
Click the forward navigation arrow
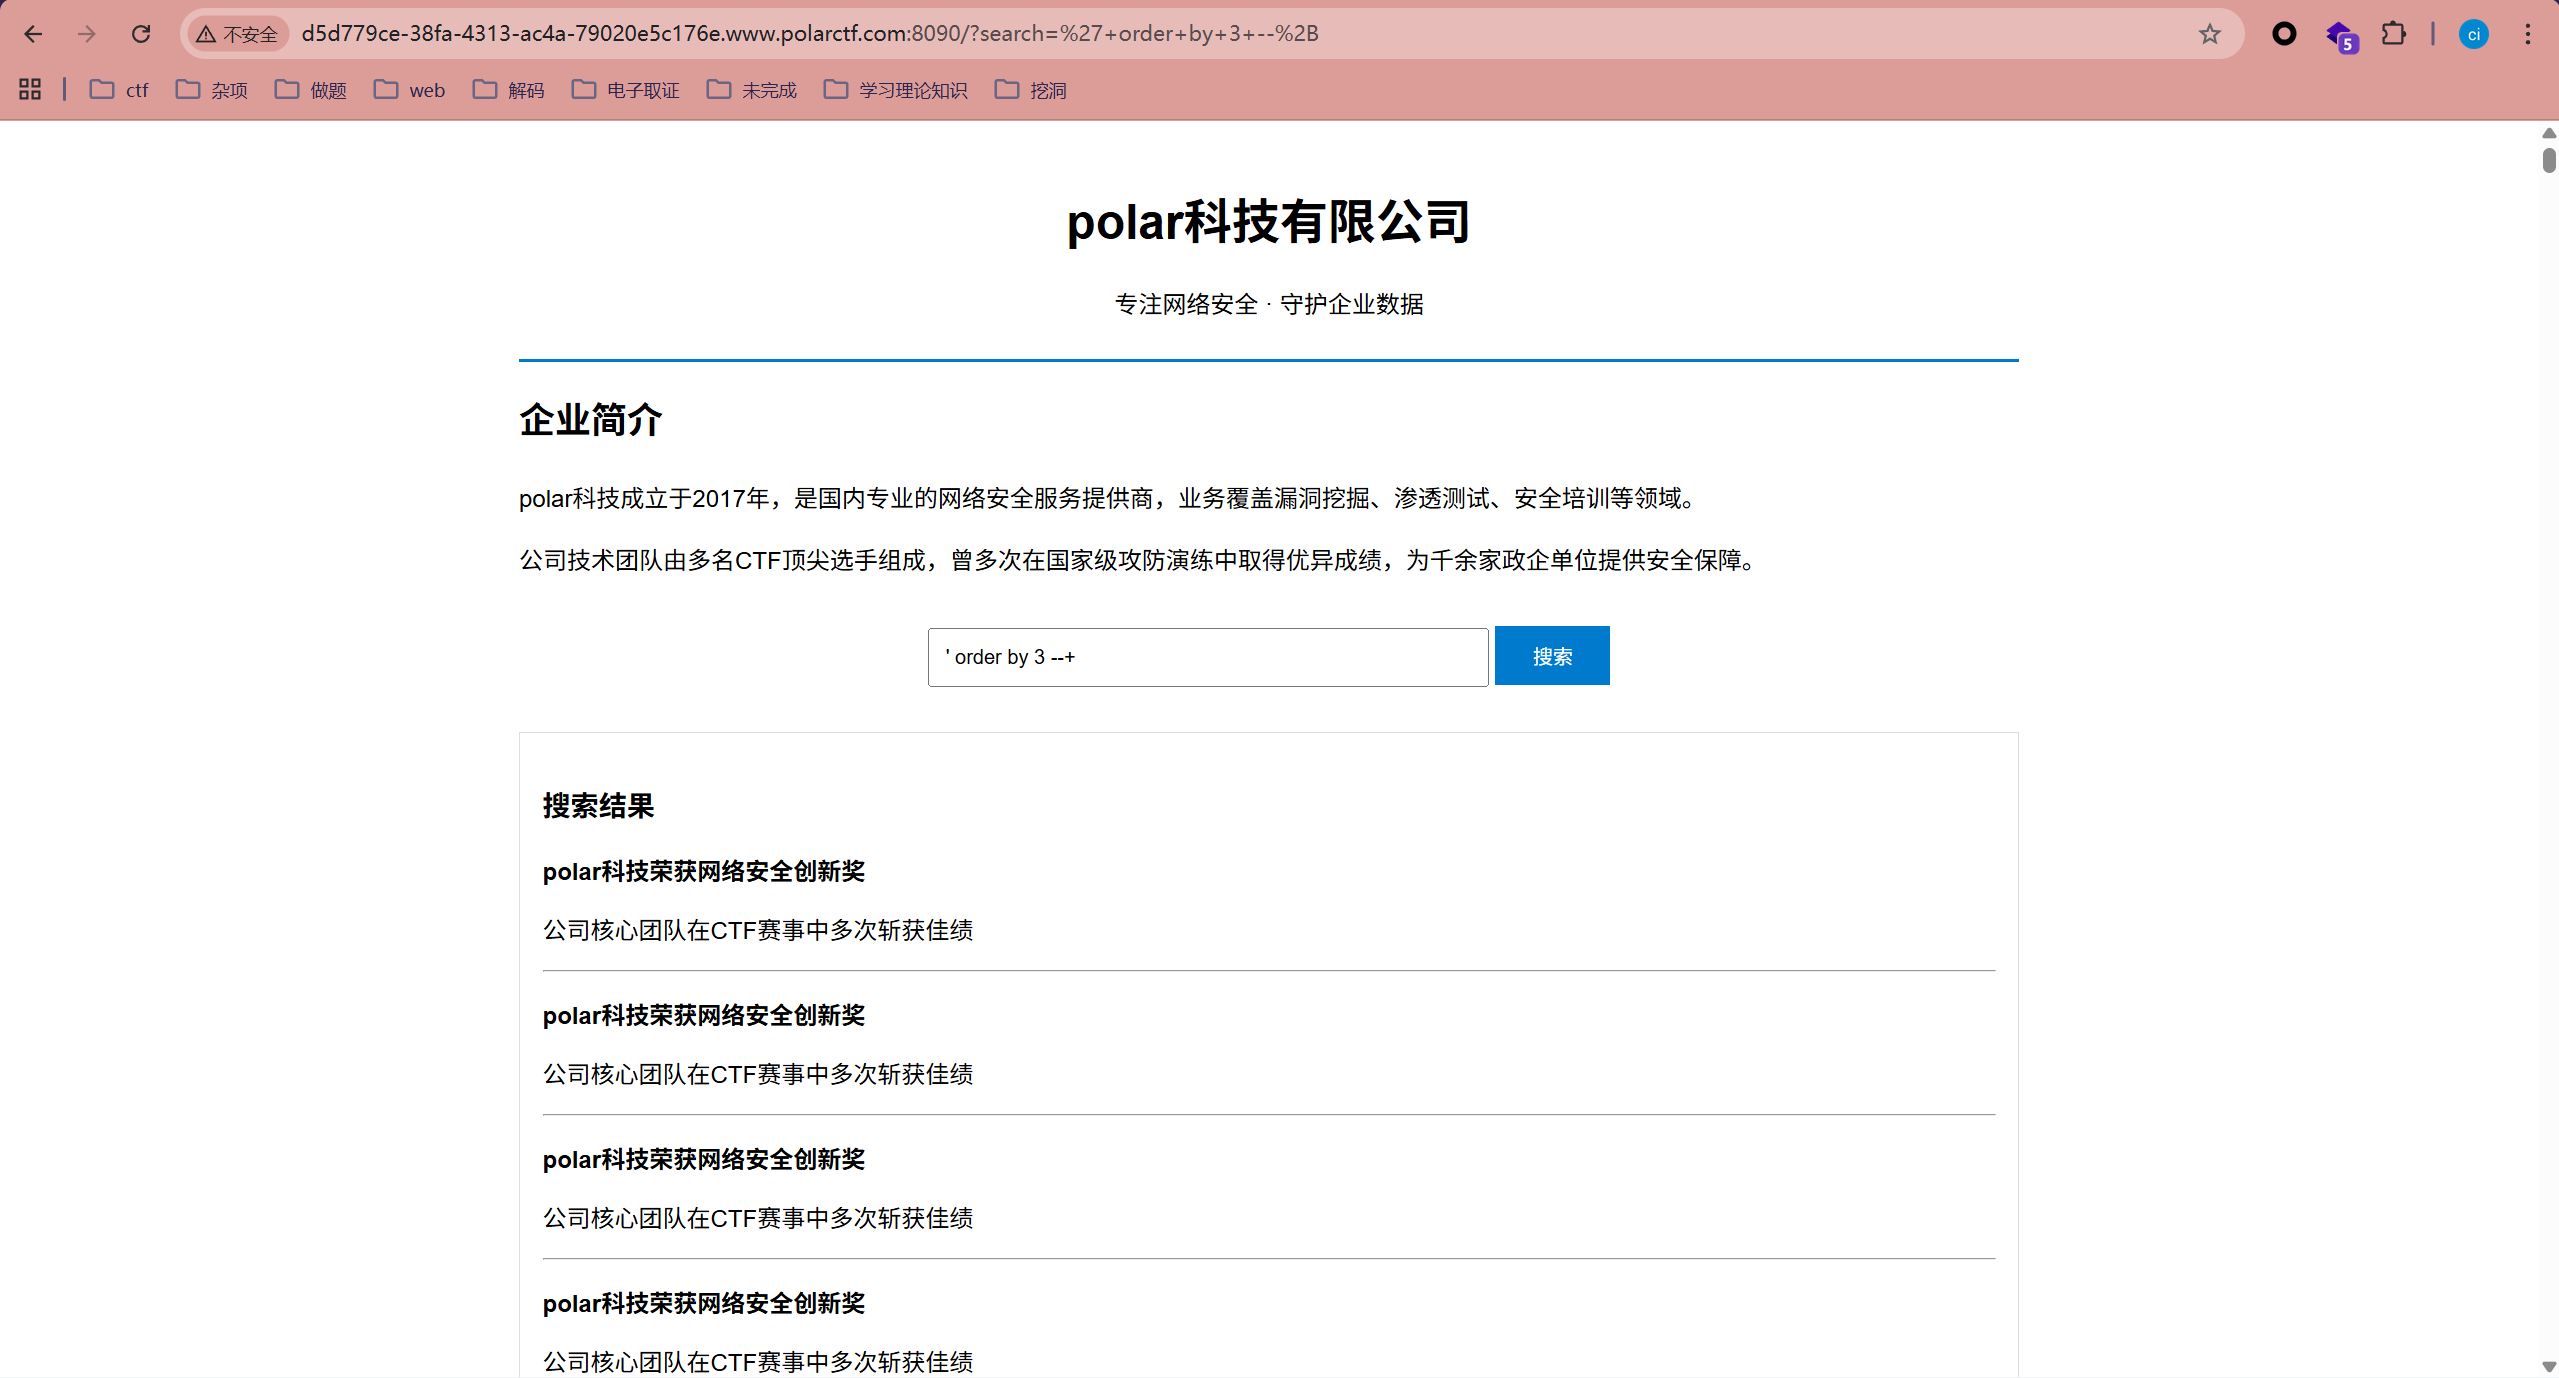click(x=87, y=34)
